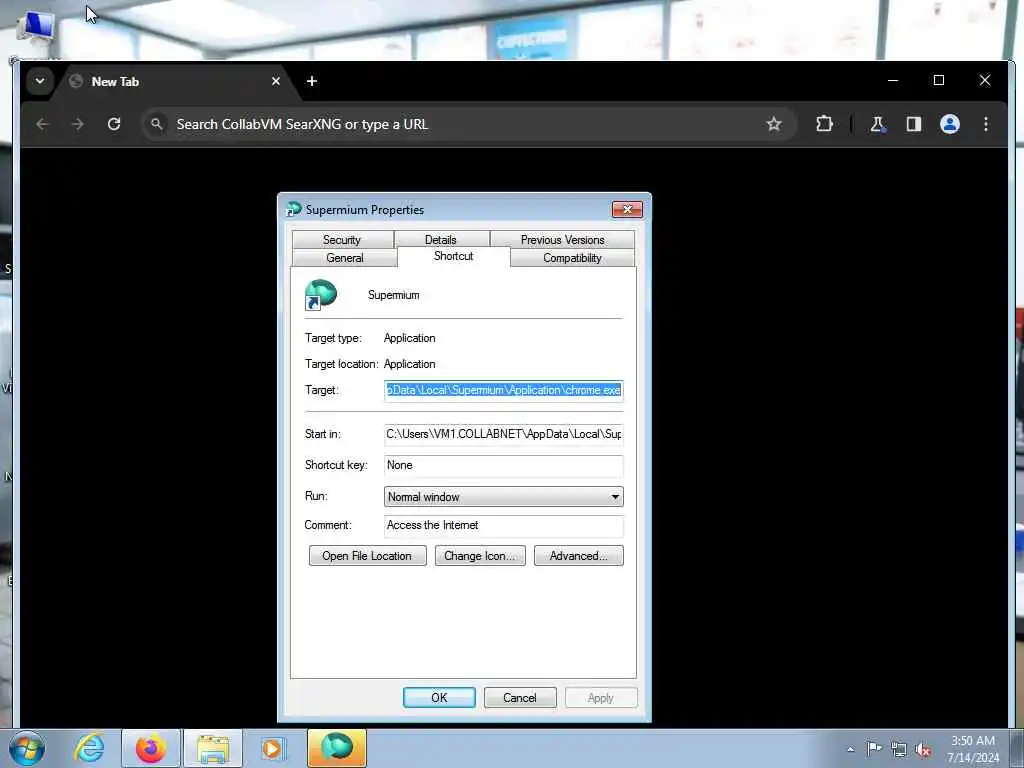Viewport: 1024px width, 768px height.
Task: Click the Start in path field
Action: click(504, 434)
